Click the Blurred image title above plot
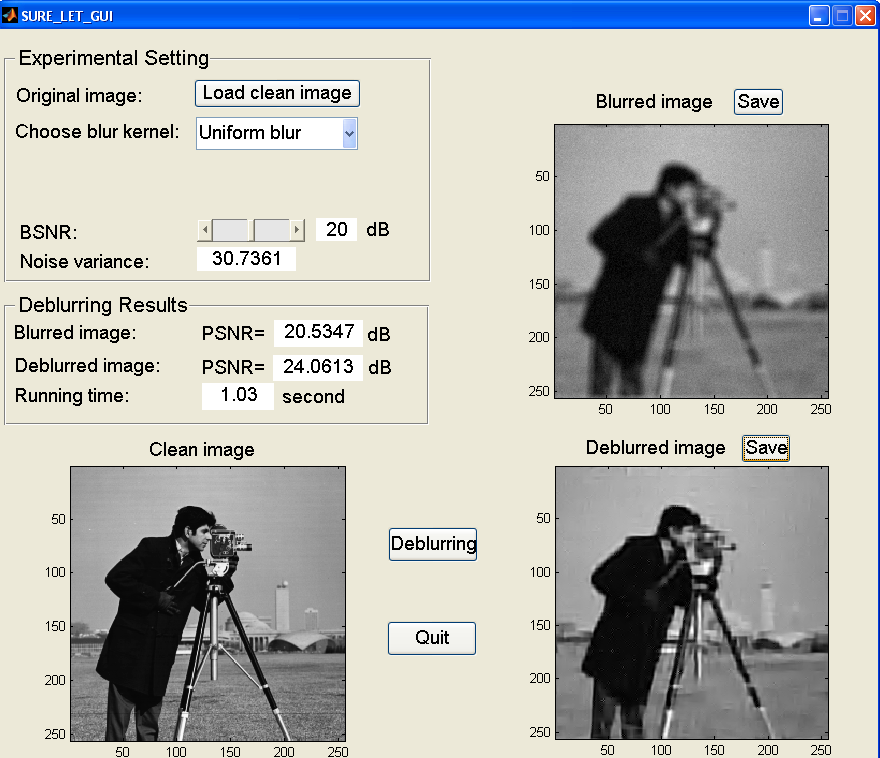Screen dimensions: 880x758 [654, 102]
